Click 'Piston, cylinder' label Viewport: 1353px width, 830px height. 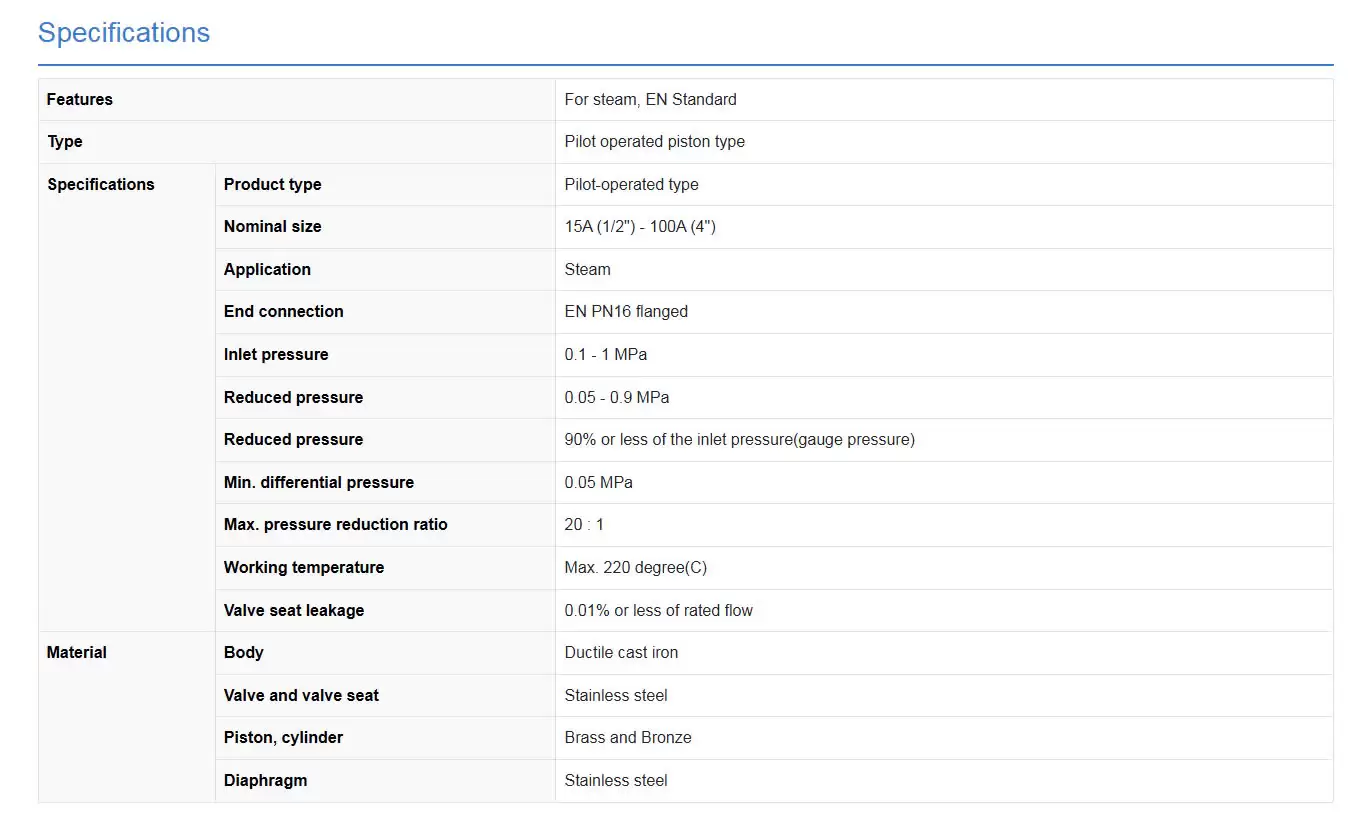283,738
